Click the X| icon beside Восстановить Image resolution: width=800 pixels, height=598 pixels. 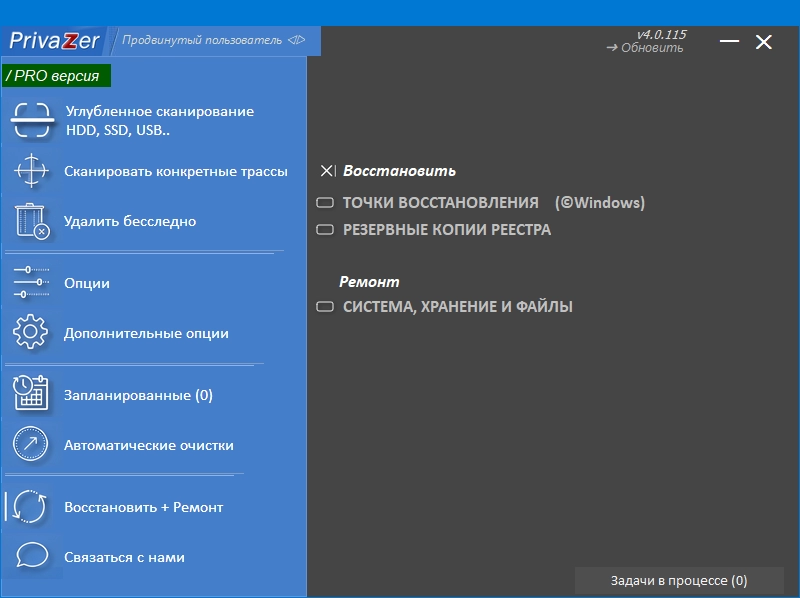coord(328,170)
